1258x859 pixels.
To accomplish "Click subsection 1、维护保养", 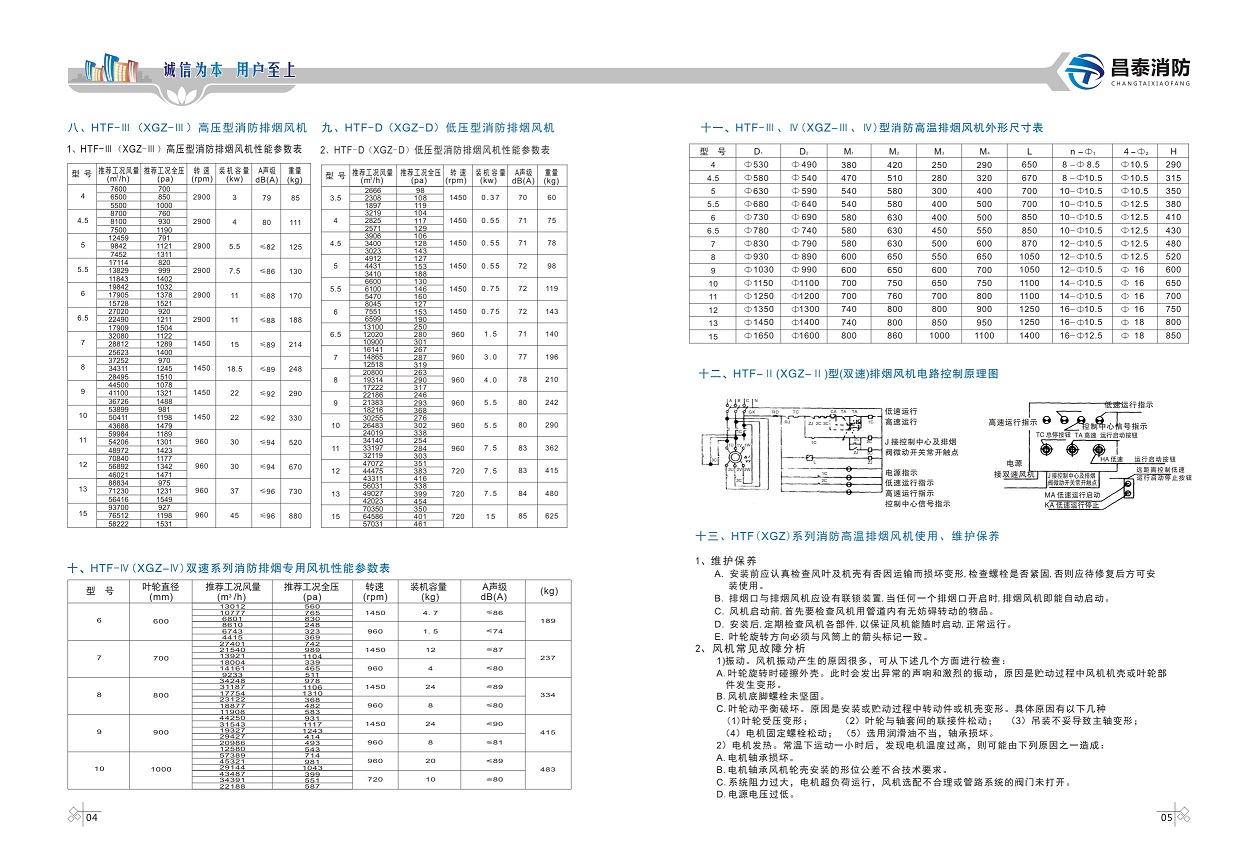I will coord(727,561).
